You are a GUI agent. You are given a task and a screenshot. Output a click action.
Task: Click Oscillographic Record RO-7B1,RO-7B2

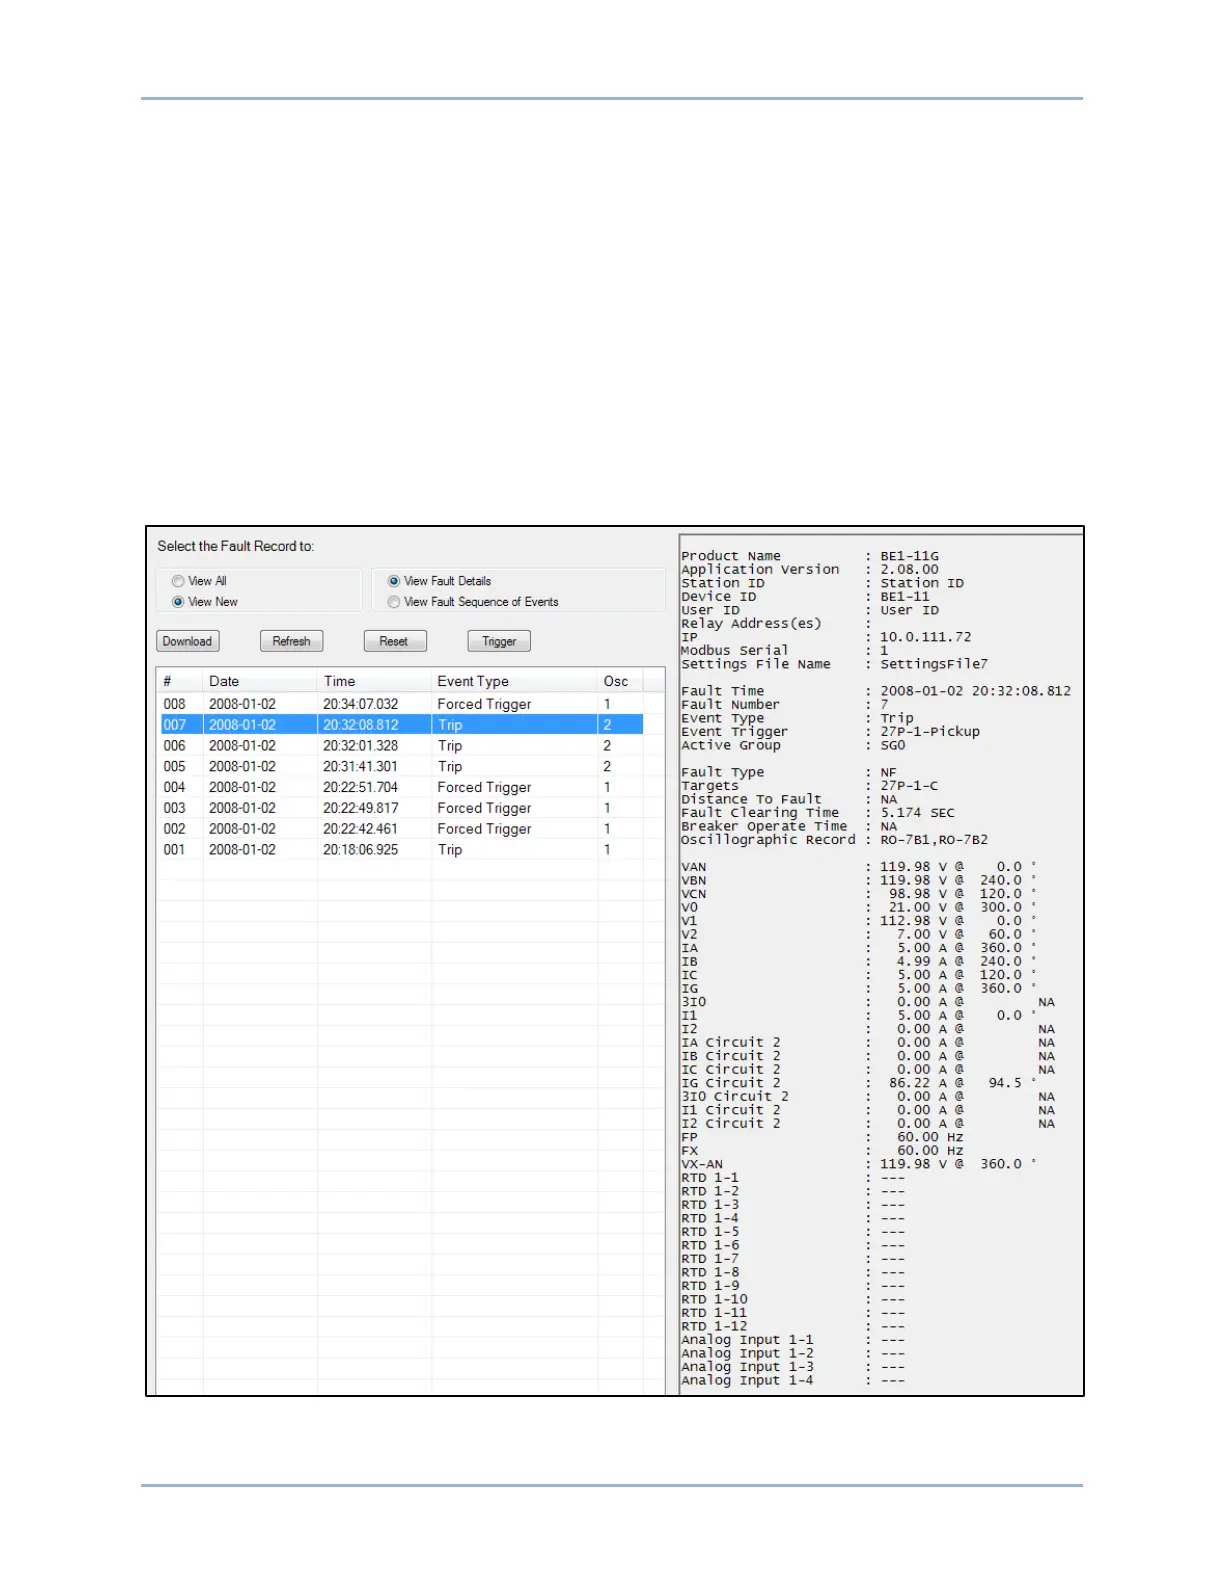click(934, 840)
